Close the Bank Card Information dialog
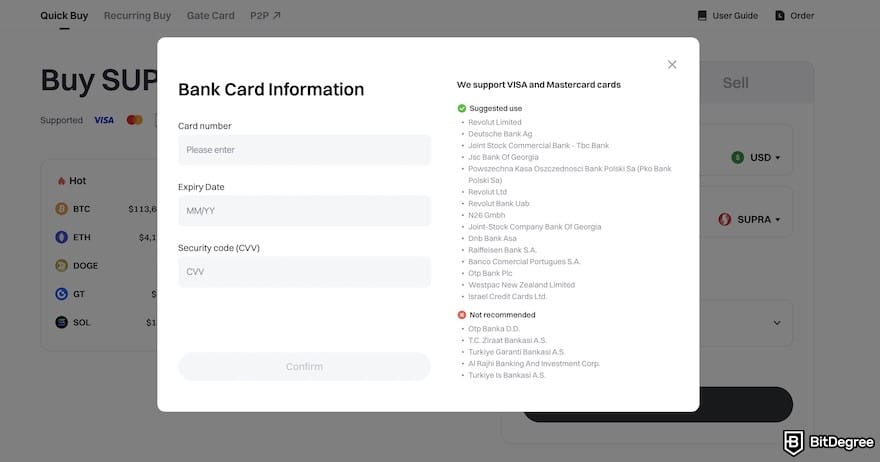 [x=672, y=65]
